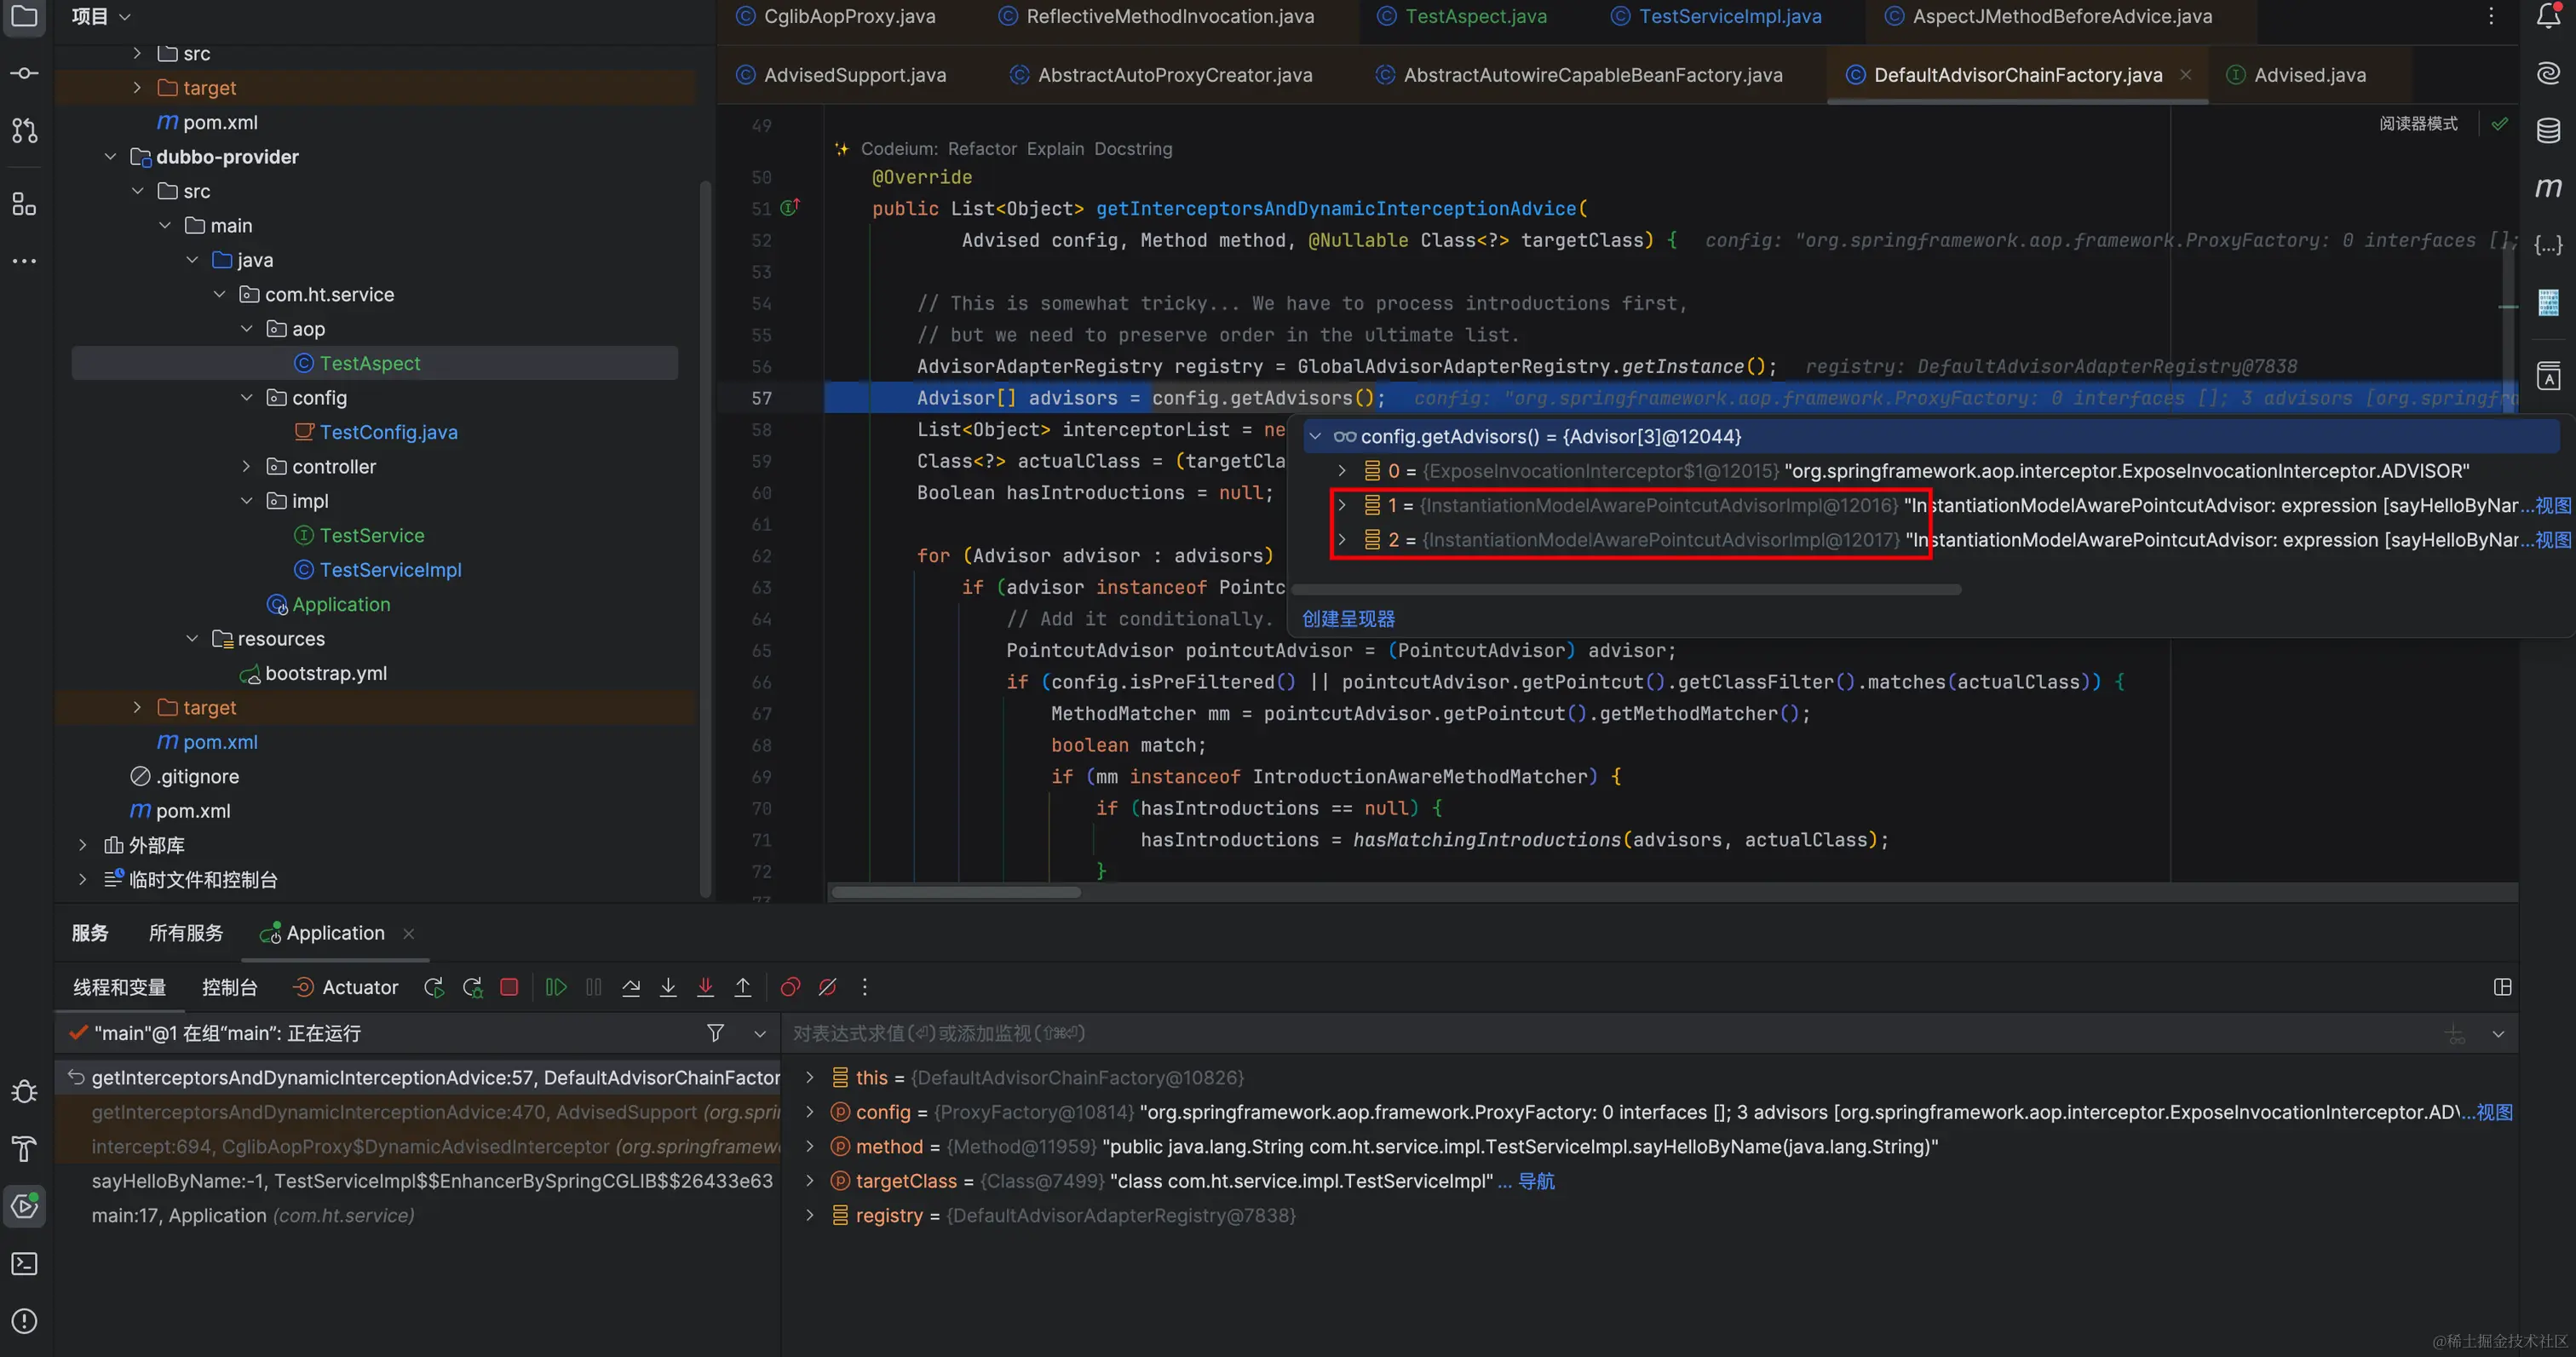Click the Step Out debug icon

click(743, 987)
